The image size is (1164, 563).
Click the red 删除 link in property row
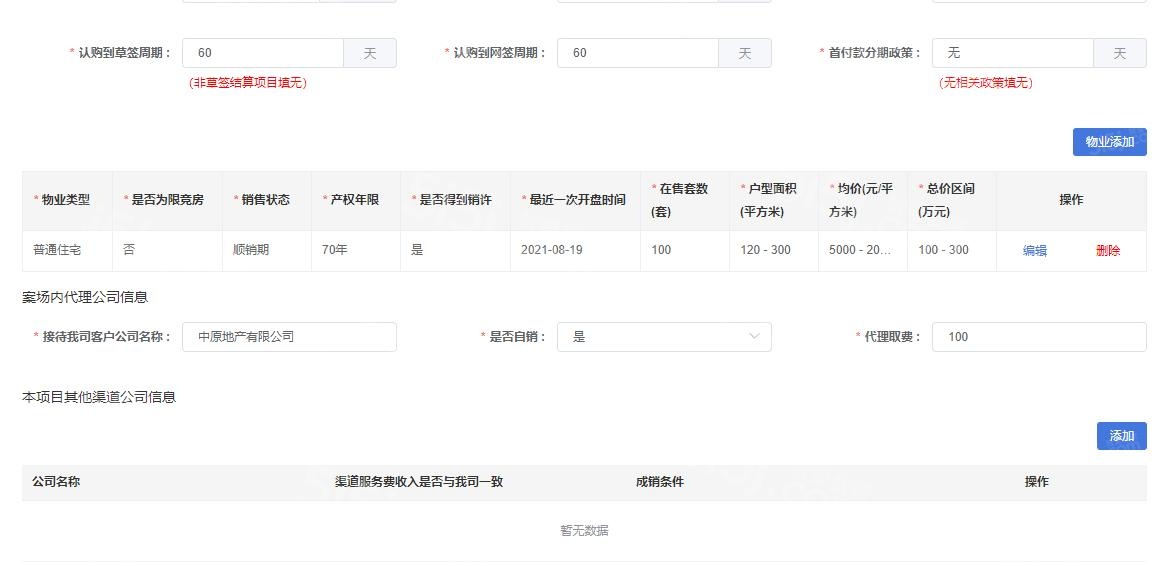1107,251
